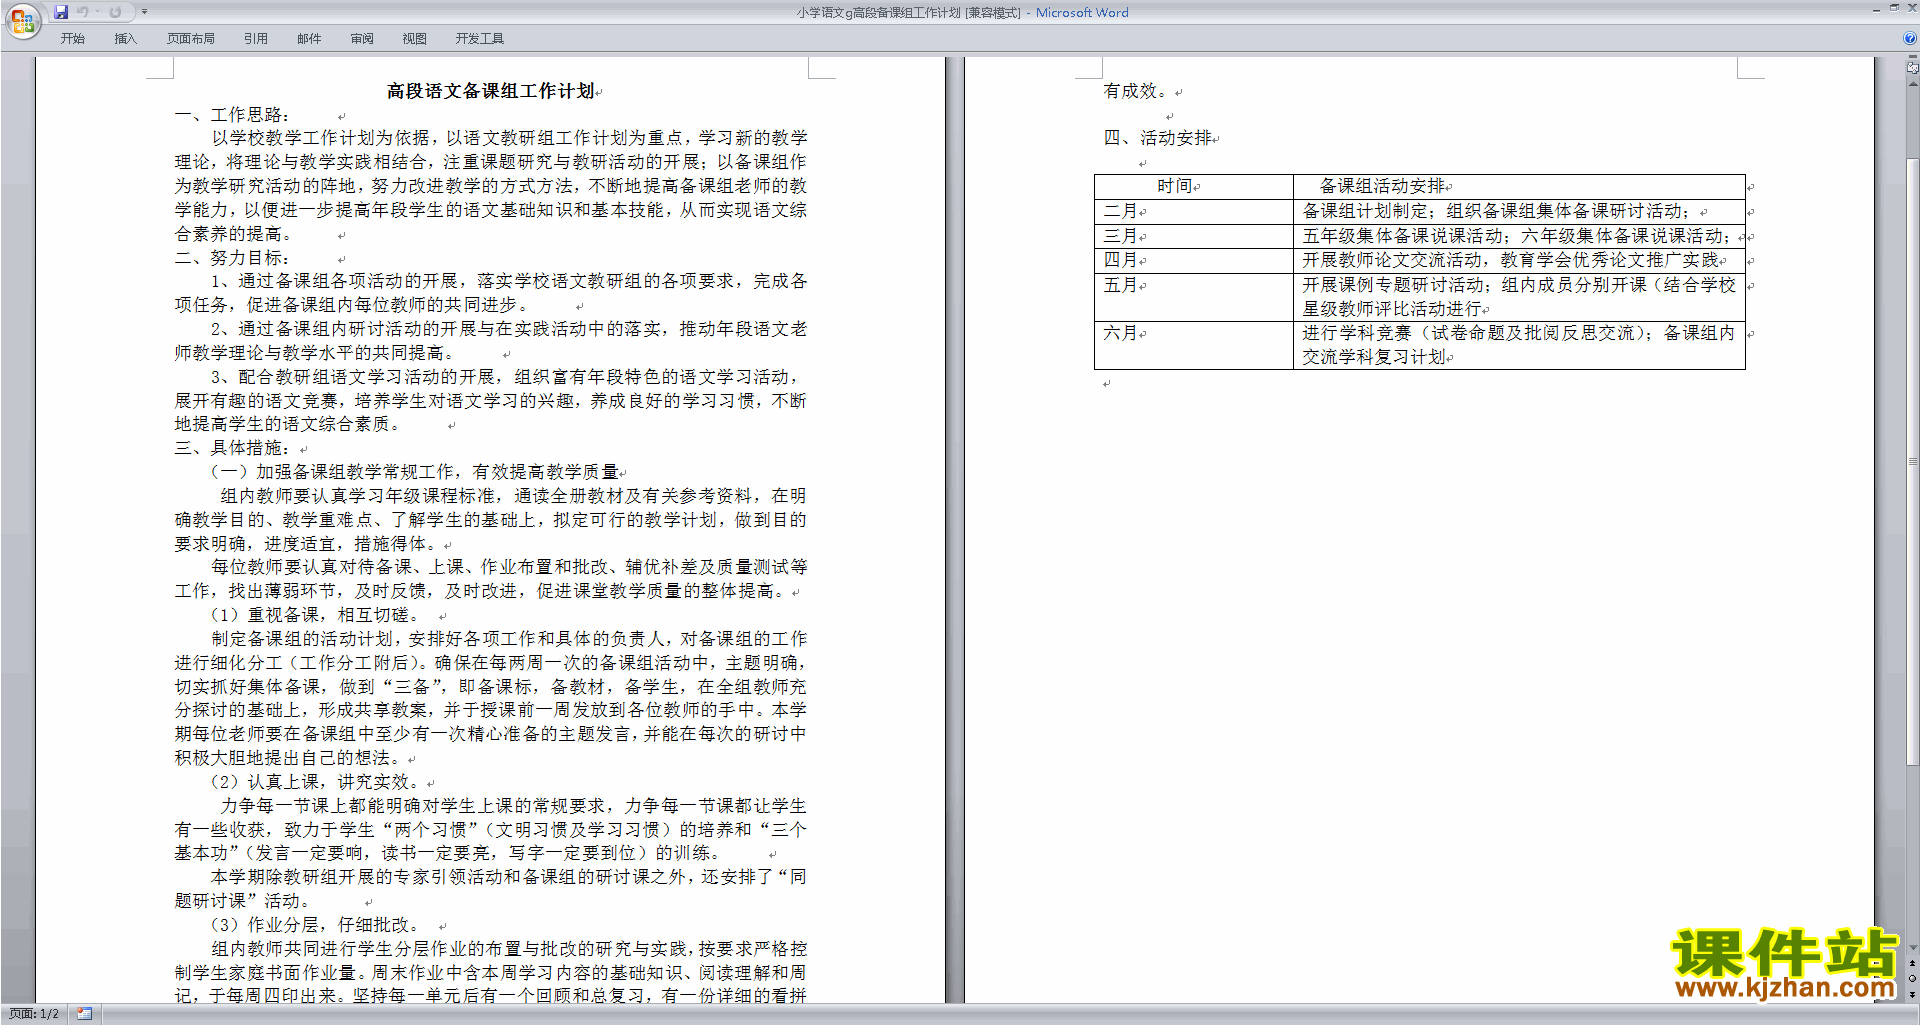Viewport: 1920px width, 1025px height.
Task: Go to next page arrow button
Action: (1912, 995)
